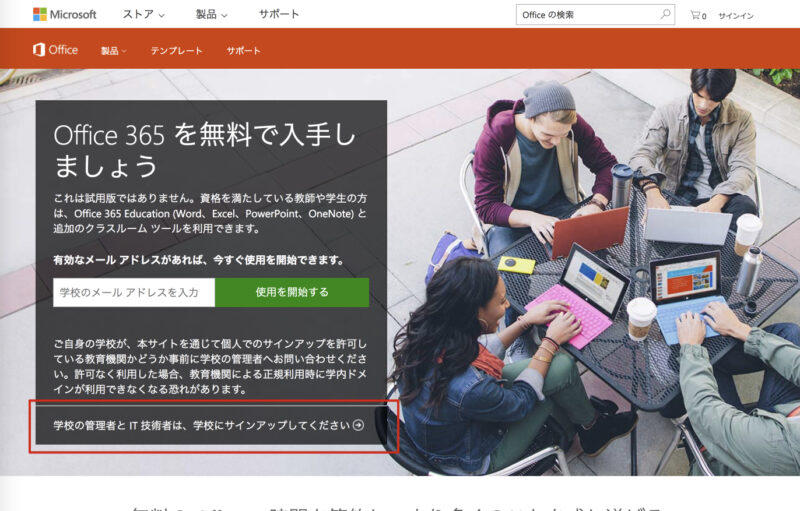Screen dimensions: 800x511
Task: Click サインイン link
Action: tap(736, 16)
